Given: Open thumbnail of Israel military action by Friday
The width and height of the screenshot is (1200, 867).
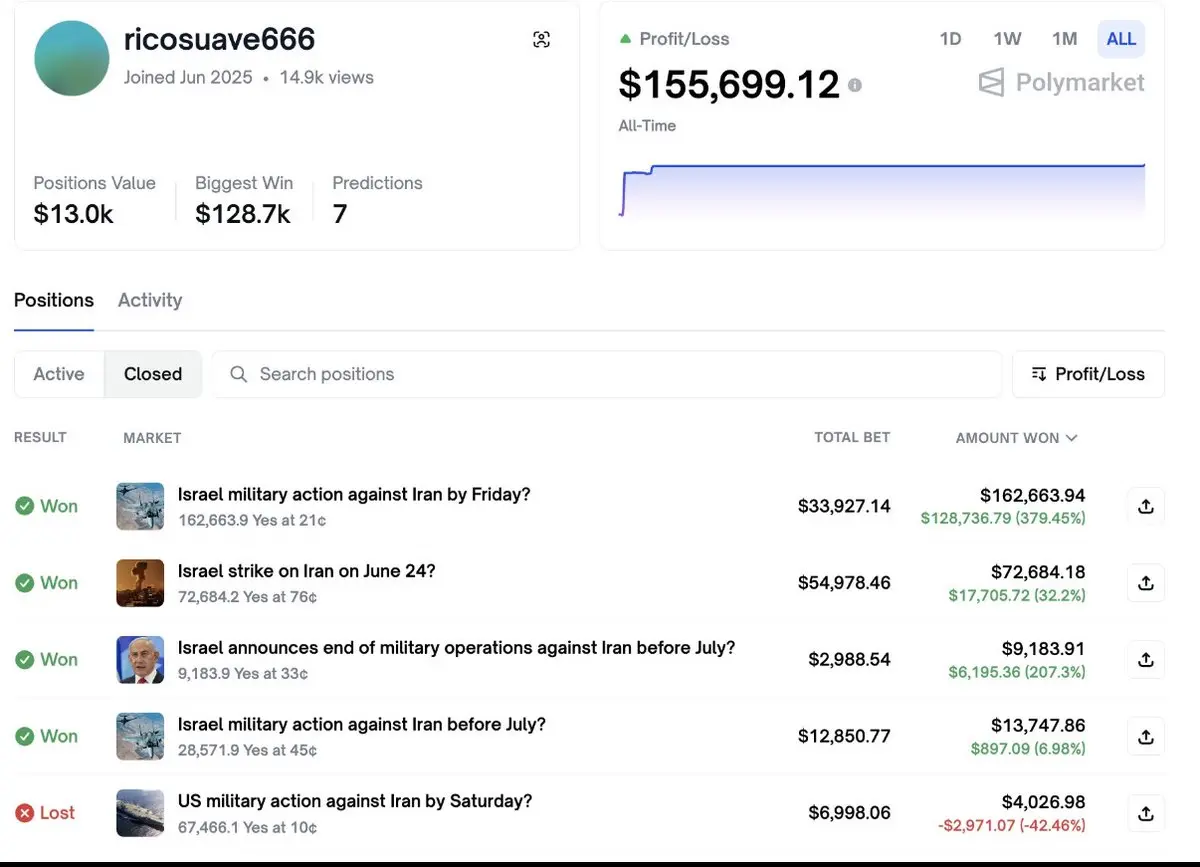Looking at the screenshot, I should coord(140,506).
